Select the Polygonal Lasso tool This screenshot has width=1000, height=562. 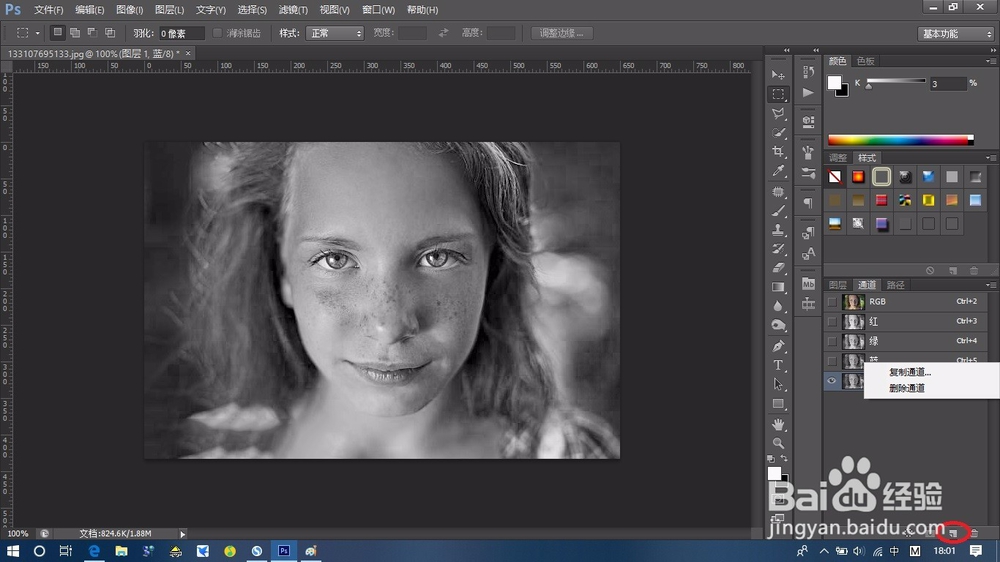point(778,114)
